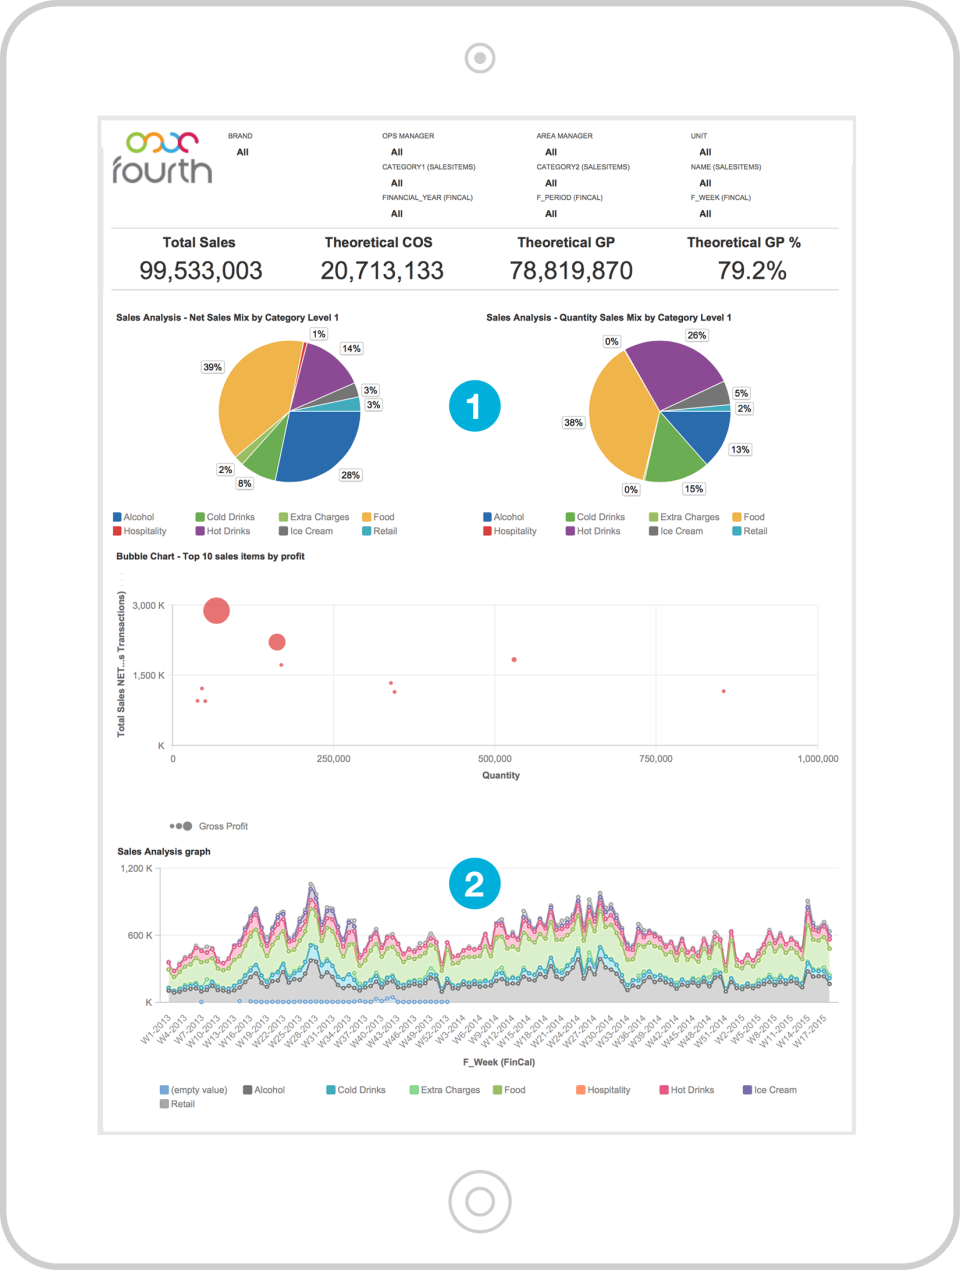
Task: Open the OPS MANAGER filter dropdown
Action: tap(397, 152)
